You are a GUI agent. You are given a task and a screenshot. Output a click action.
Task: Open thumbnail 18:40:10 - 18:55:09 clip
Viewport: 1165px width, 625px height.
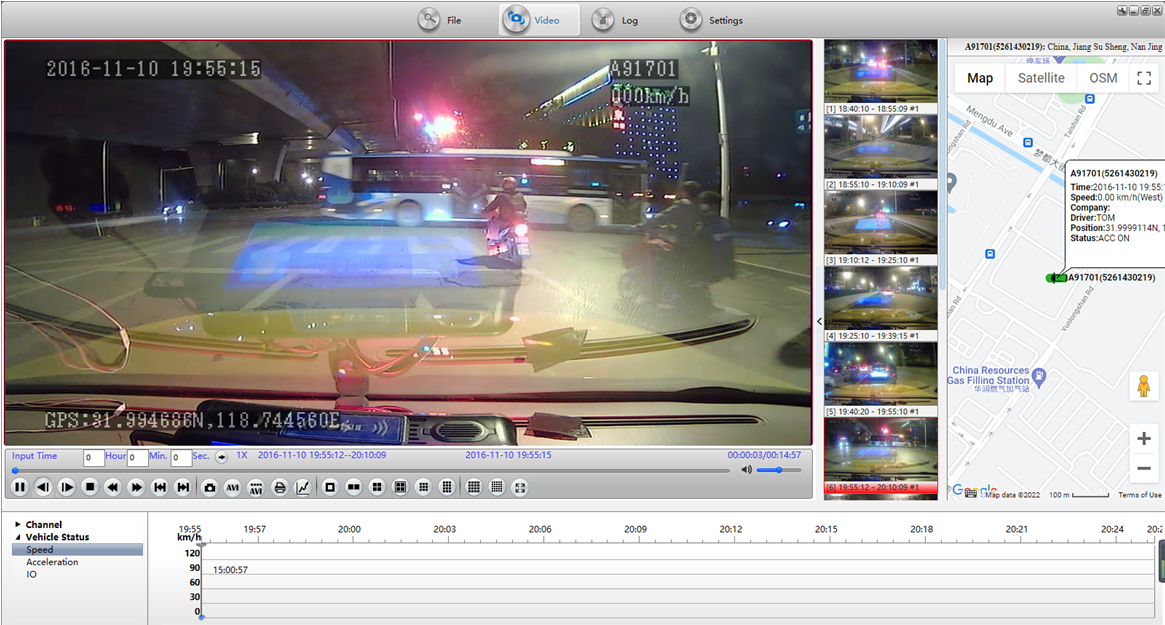(x=880, y=77)
